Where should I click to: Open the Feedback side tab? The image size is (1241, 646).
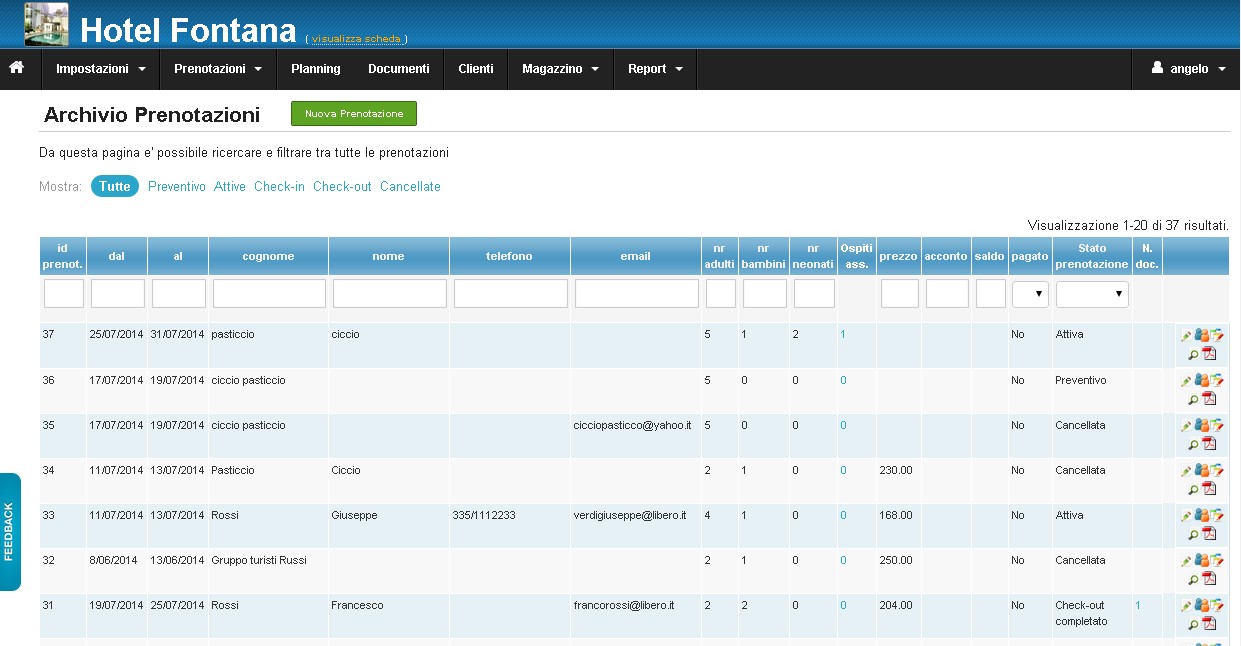tap(10, 531)
